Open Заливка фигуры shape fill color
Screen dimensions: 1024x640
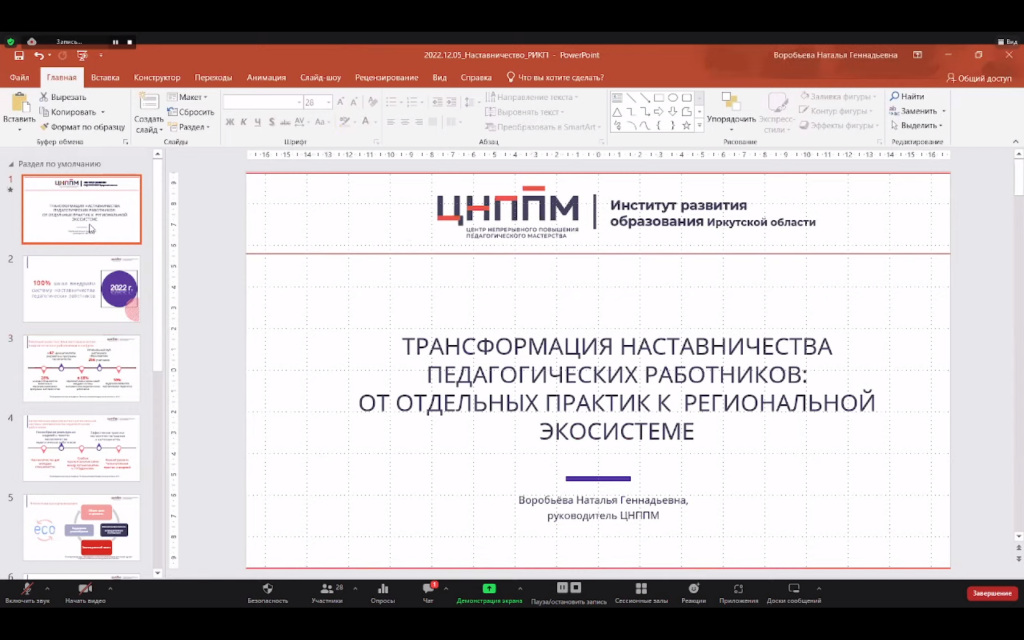(838, 97)
